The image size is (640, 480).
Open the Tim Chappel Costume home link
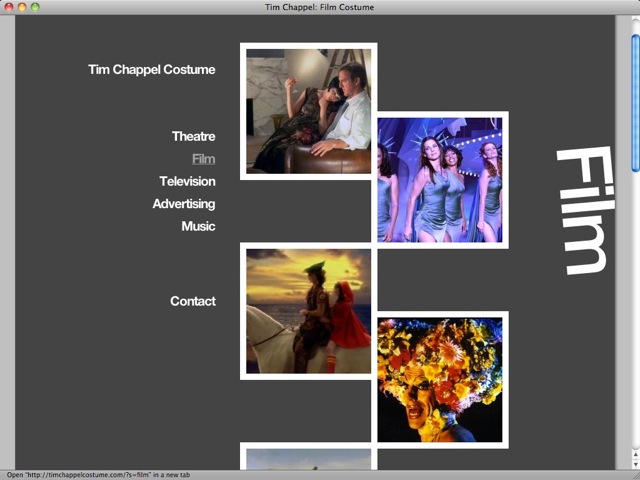[151, 70]
